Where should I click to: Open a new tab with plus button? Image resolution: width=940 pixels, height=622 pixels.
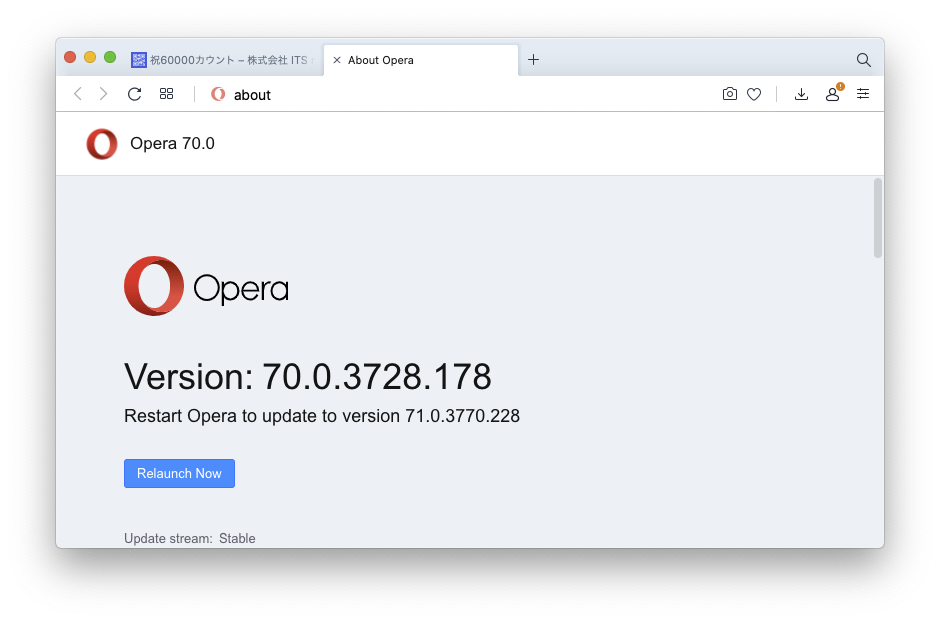[533, 60]
